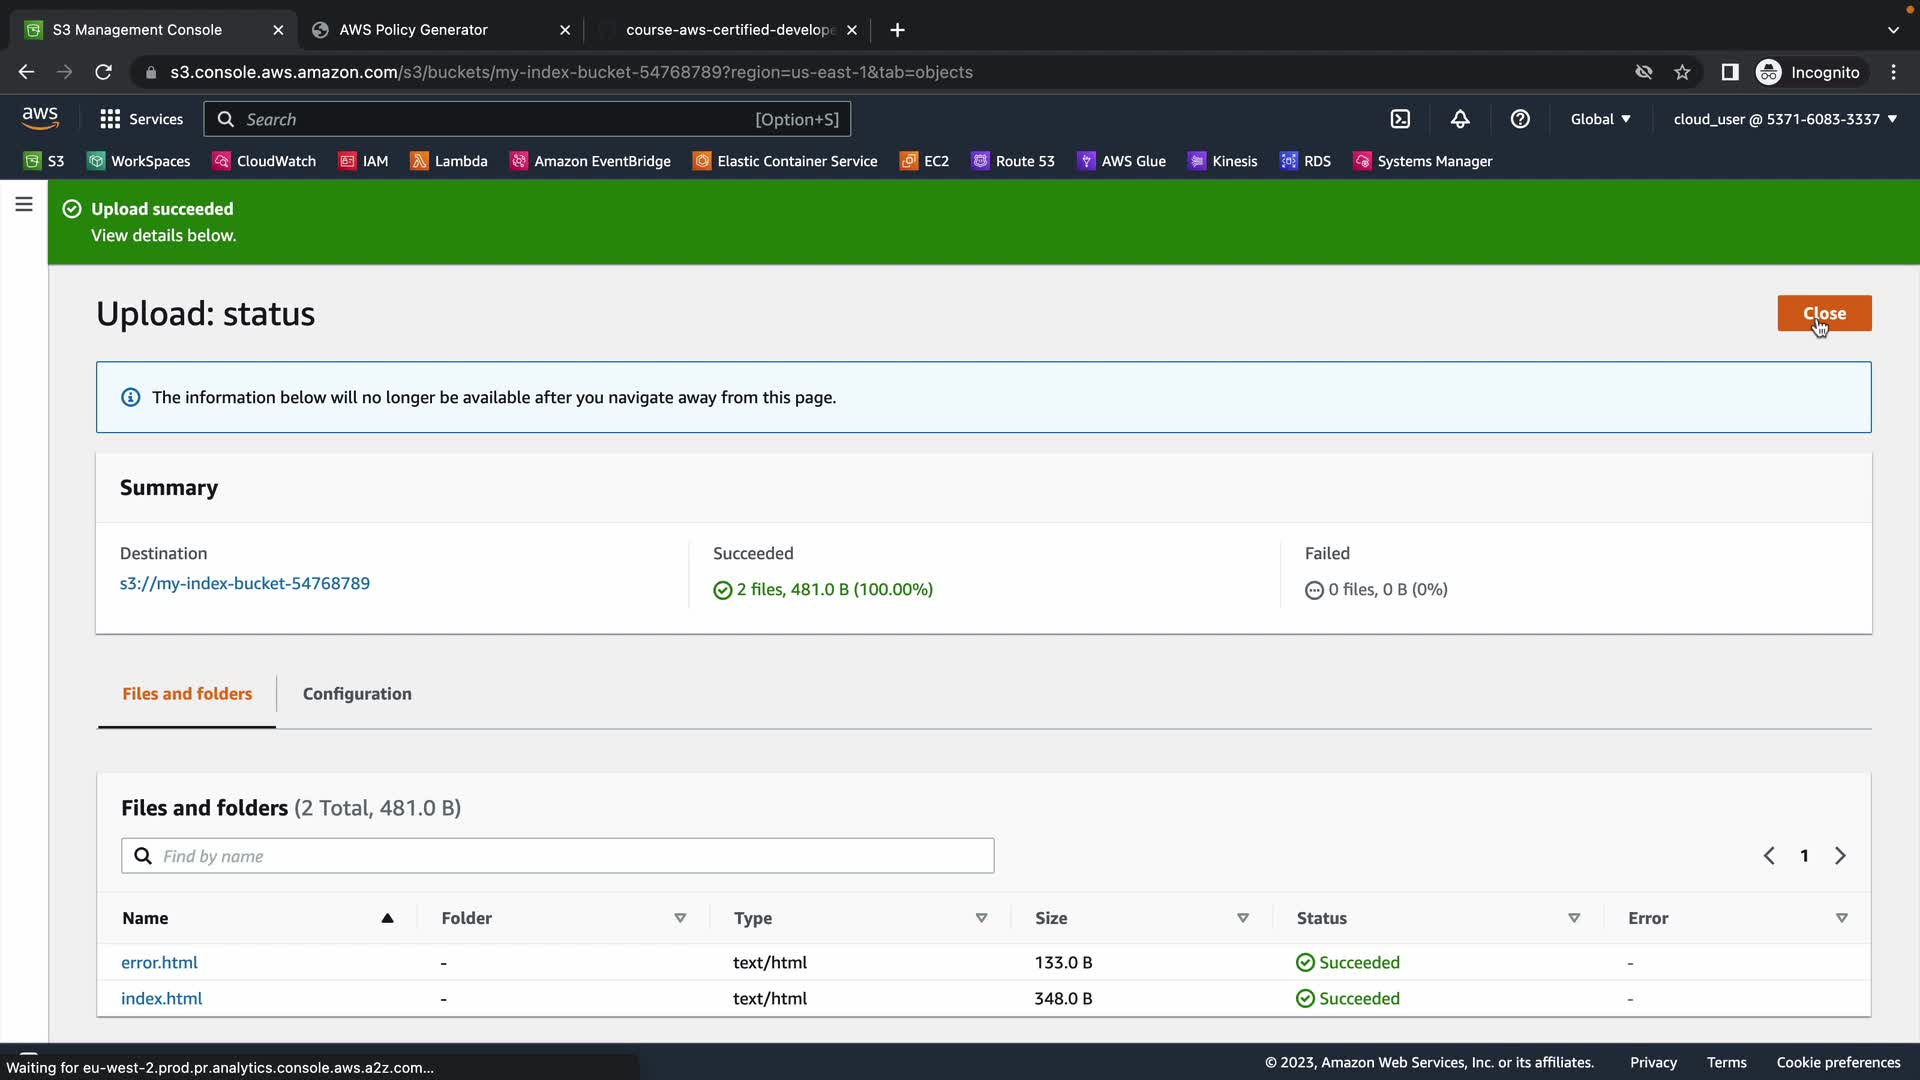Click the Find by name search field
Screen dimensions: 1920x1080
[x=558, y=856]
